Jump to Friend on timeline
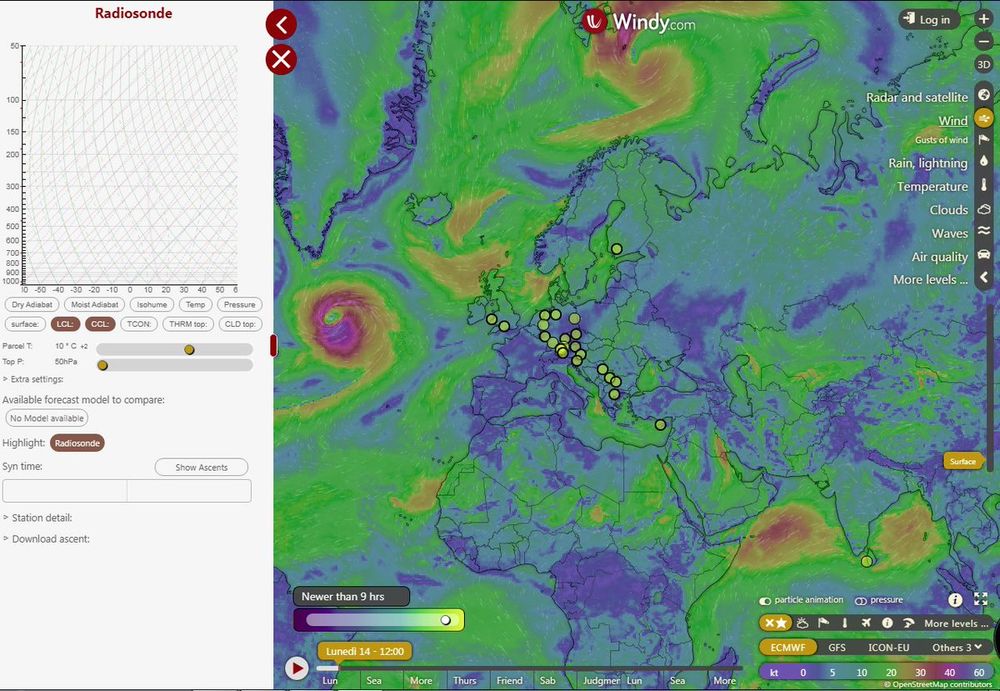 [x=510, y=680]
